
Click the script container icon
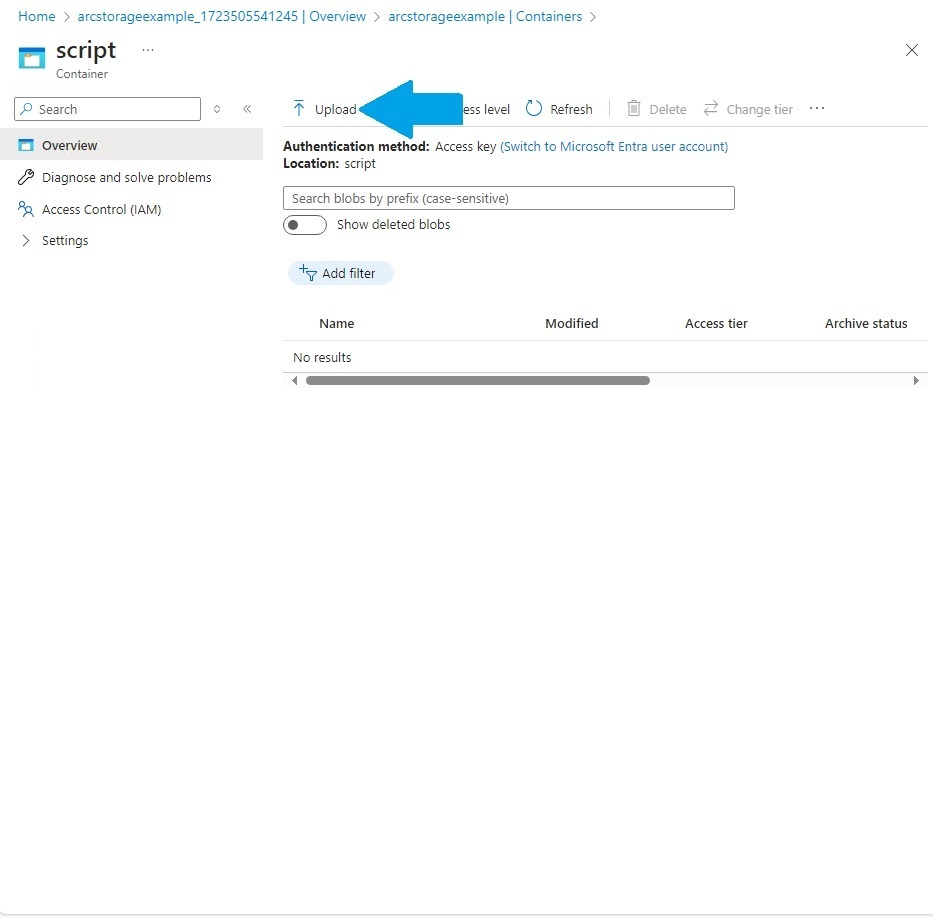pyautogui.click(x=32, y=58)
